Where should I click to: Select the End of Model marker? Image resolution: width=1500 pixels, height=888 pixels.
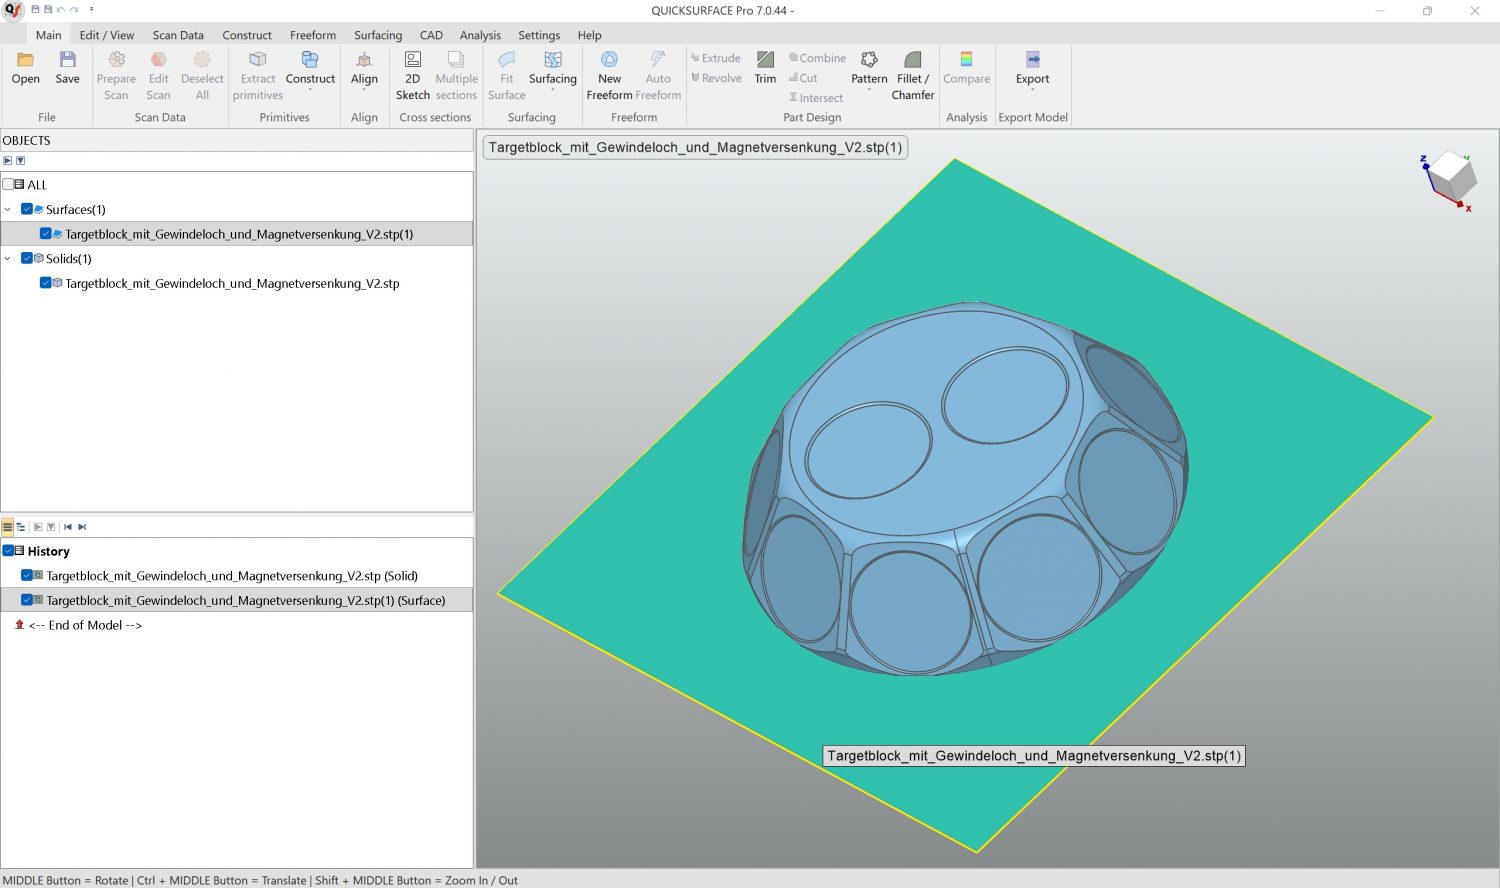[85, 625]
